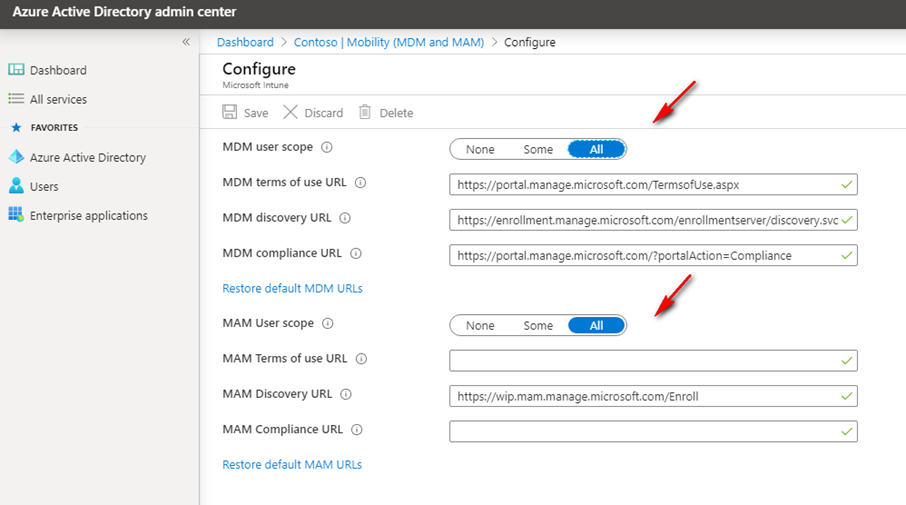Viewport: 906px width, 505px height.
Task: Set MDM user scope to None
Action: click(x=480, y=149)
